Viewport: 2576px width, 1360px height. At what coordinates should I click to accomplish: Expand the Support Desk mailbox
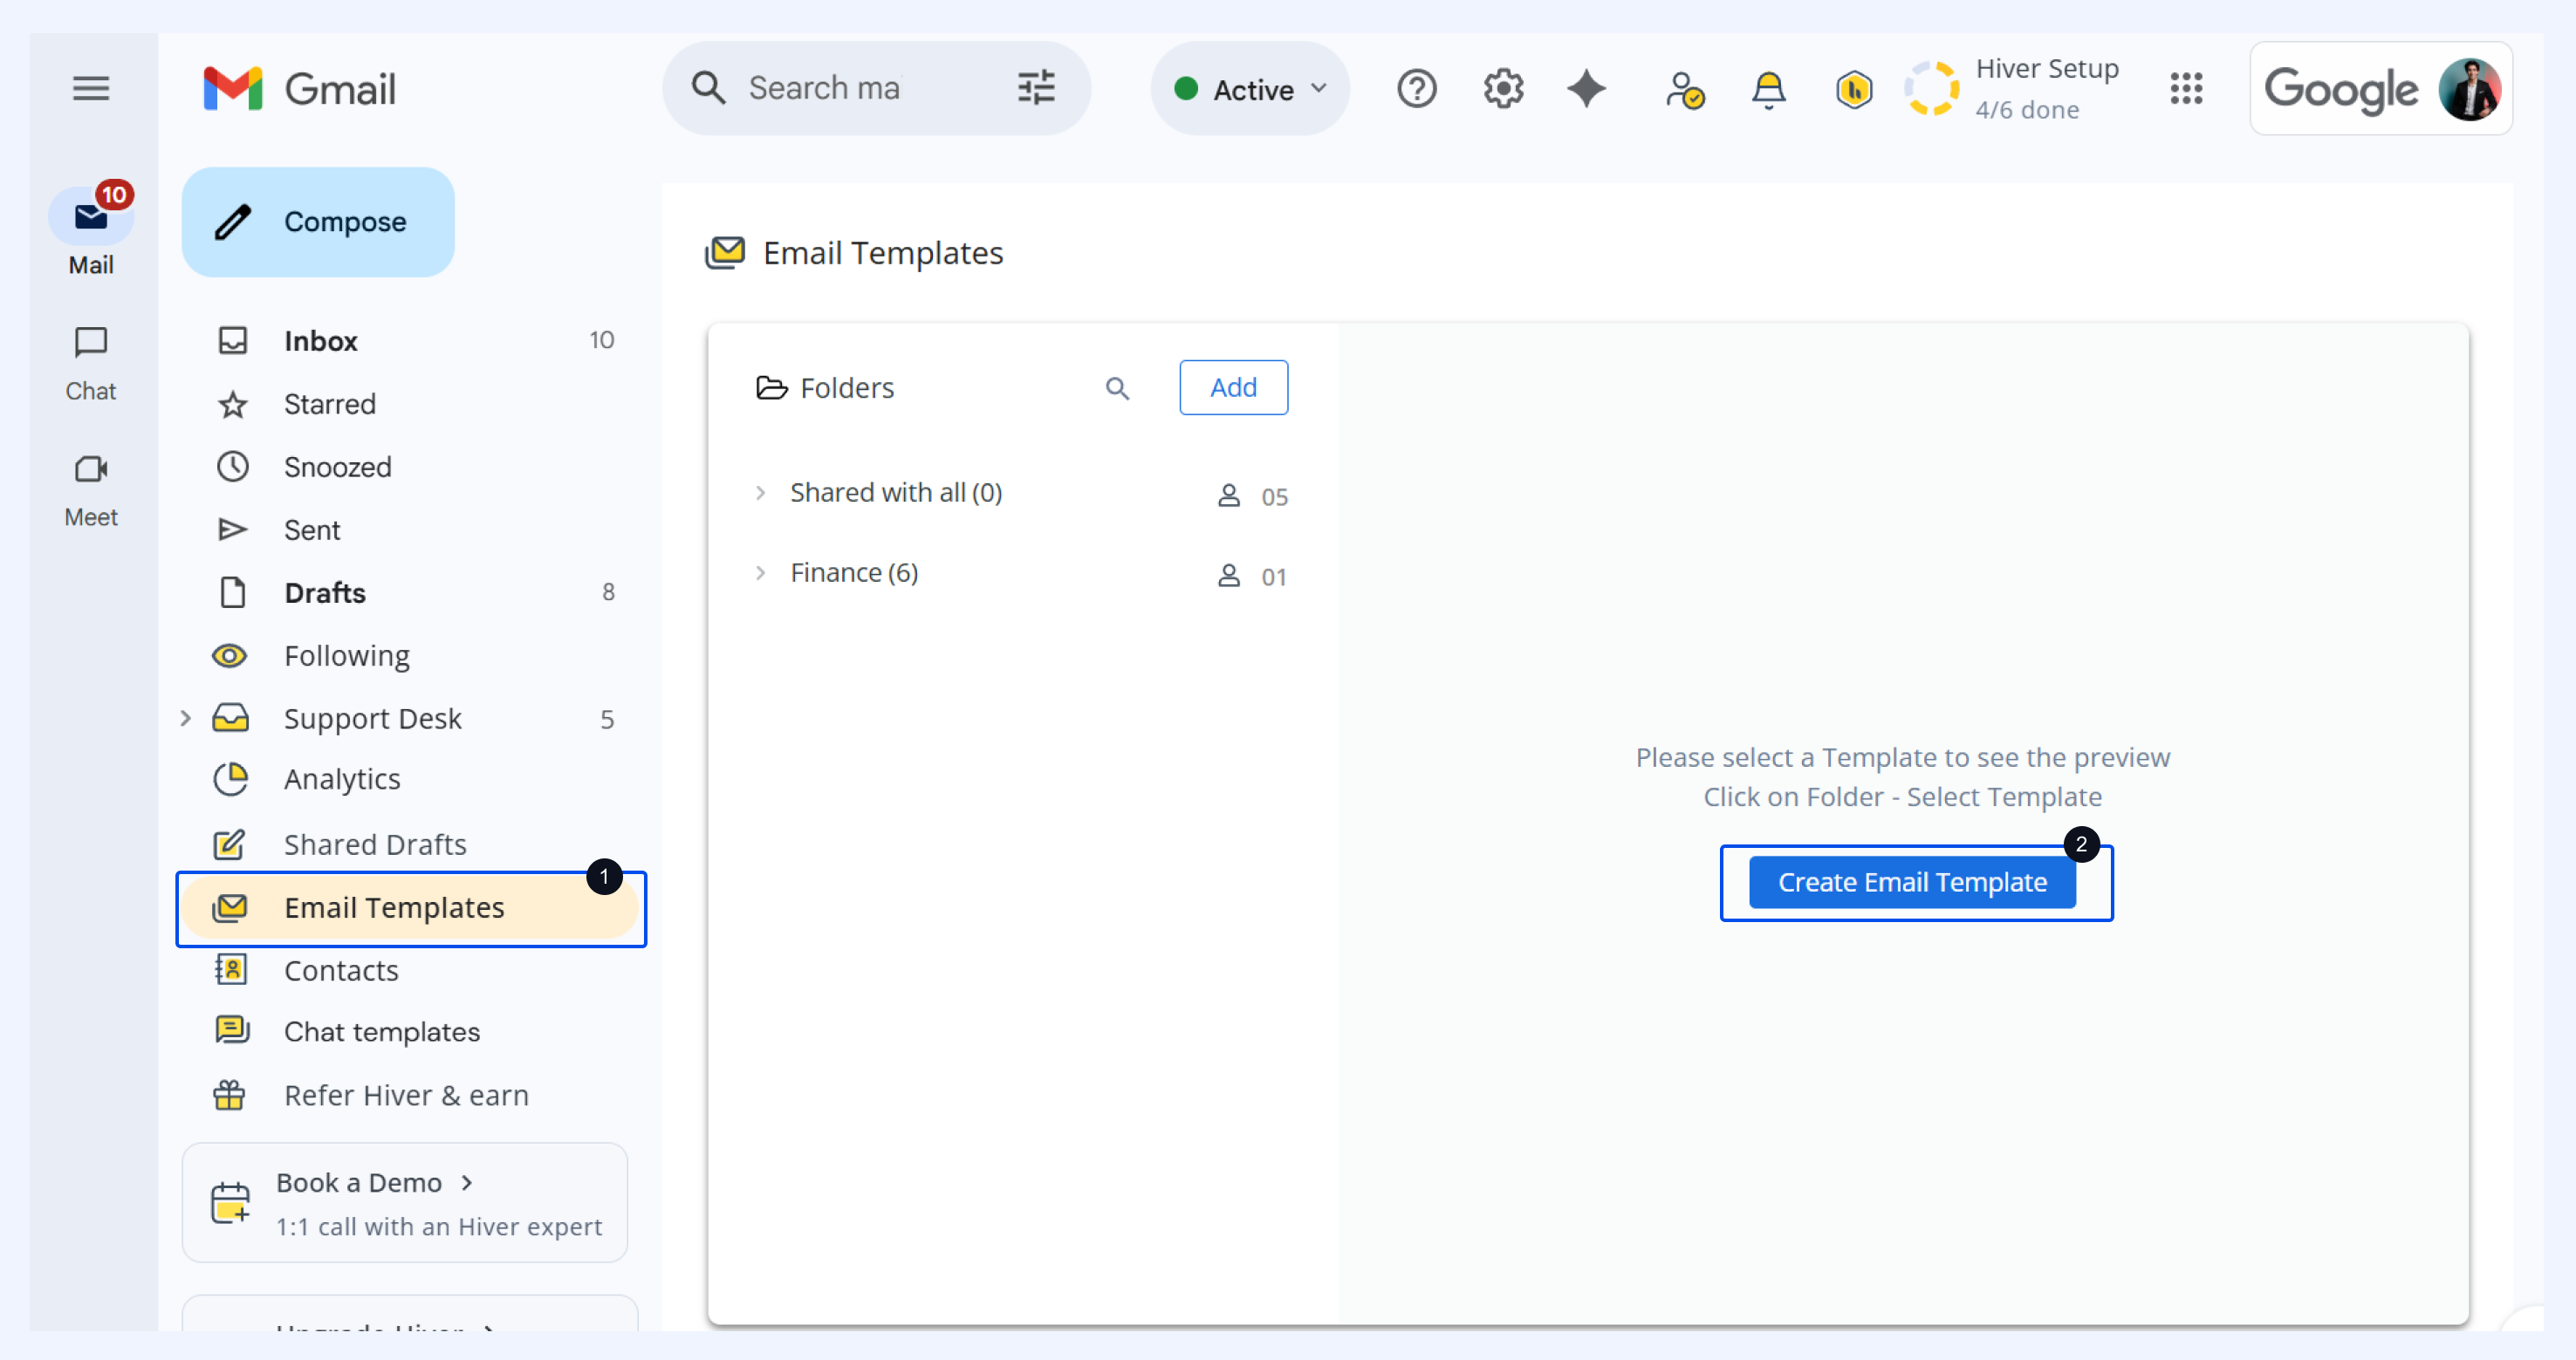[x=185, y=718]
